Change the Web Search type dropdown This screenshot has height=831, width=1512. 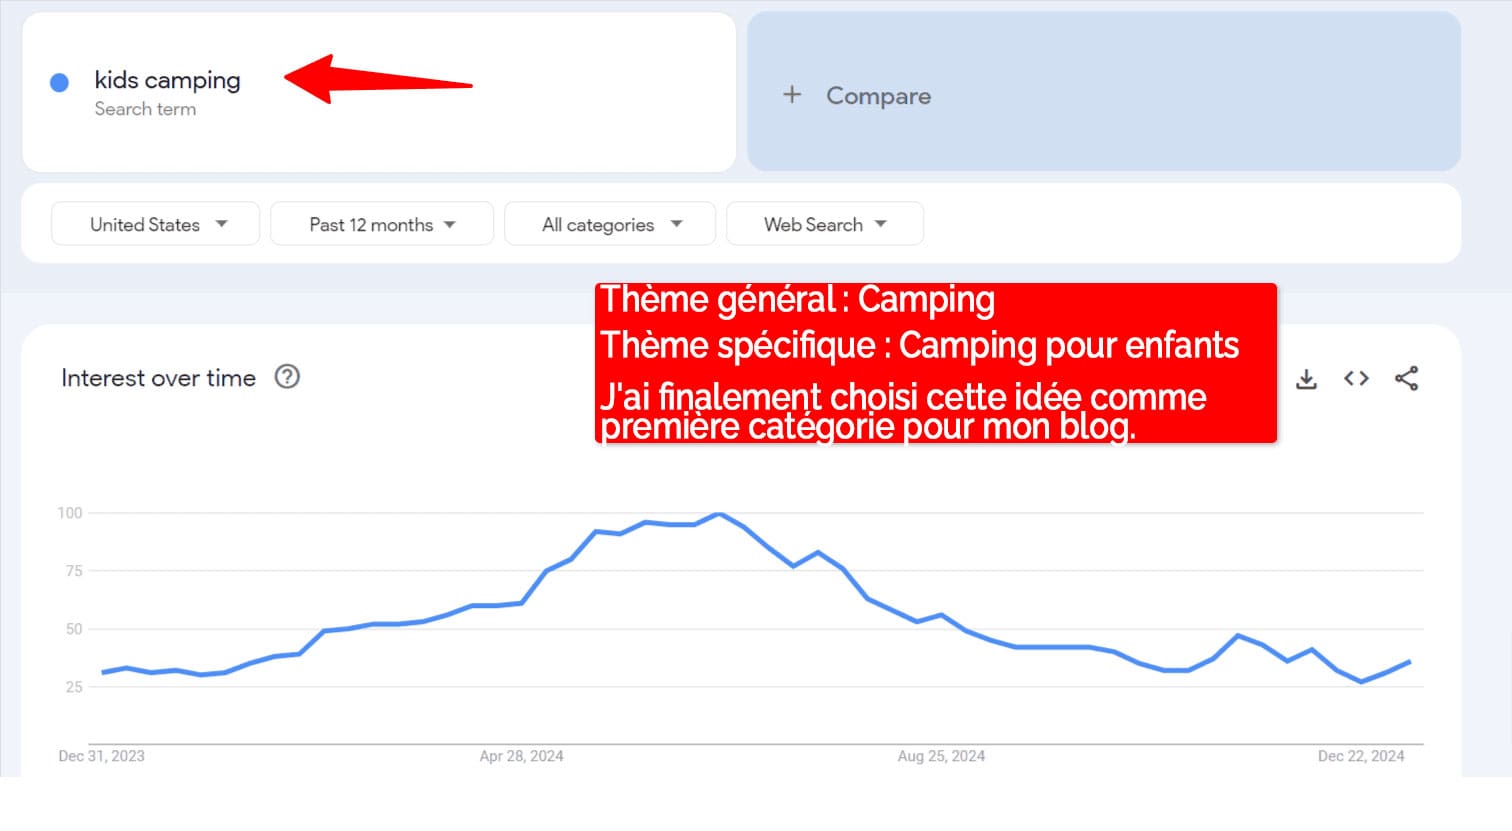(x=824, y=224)
